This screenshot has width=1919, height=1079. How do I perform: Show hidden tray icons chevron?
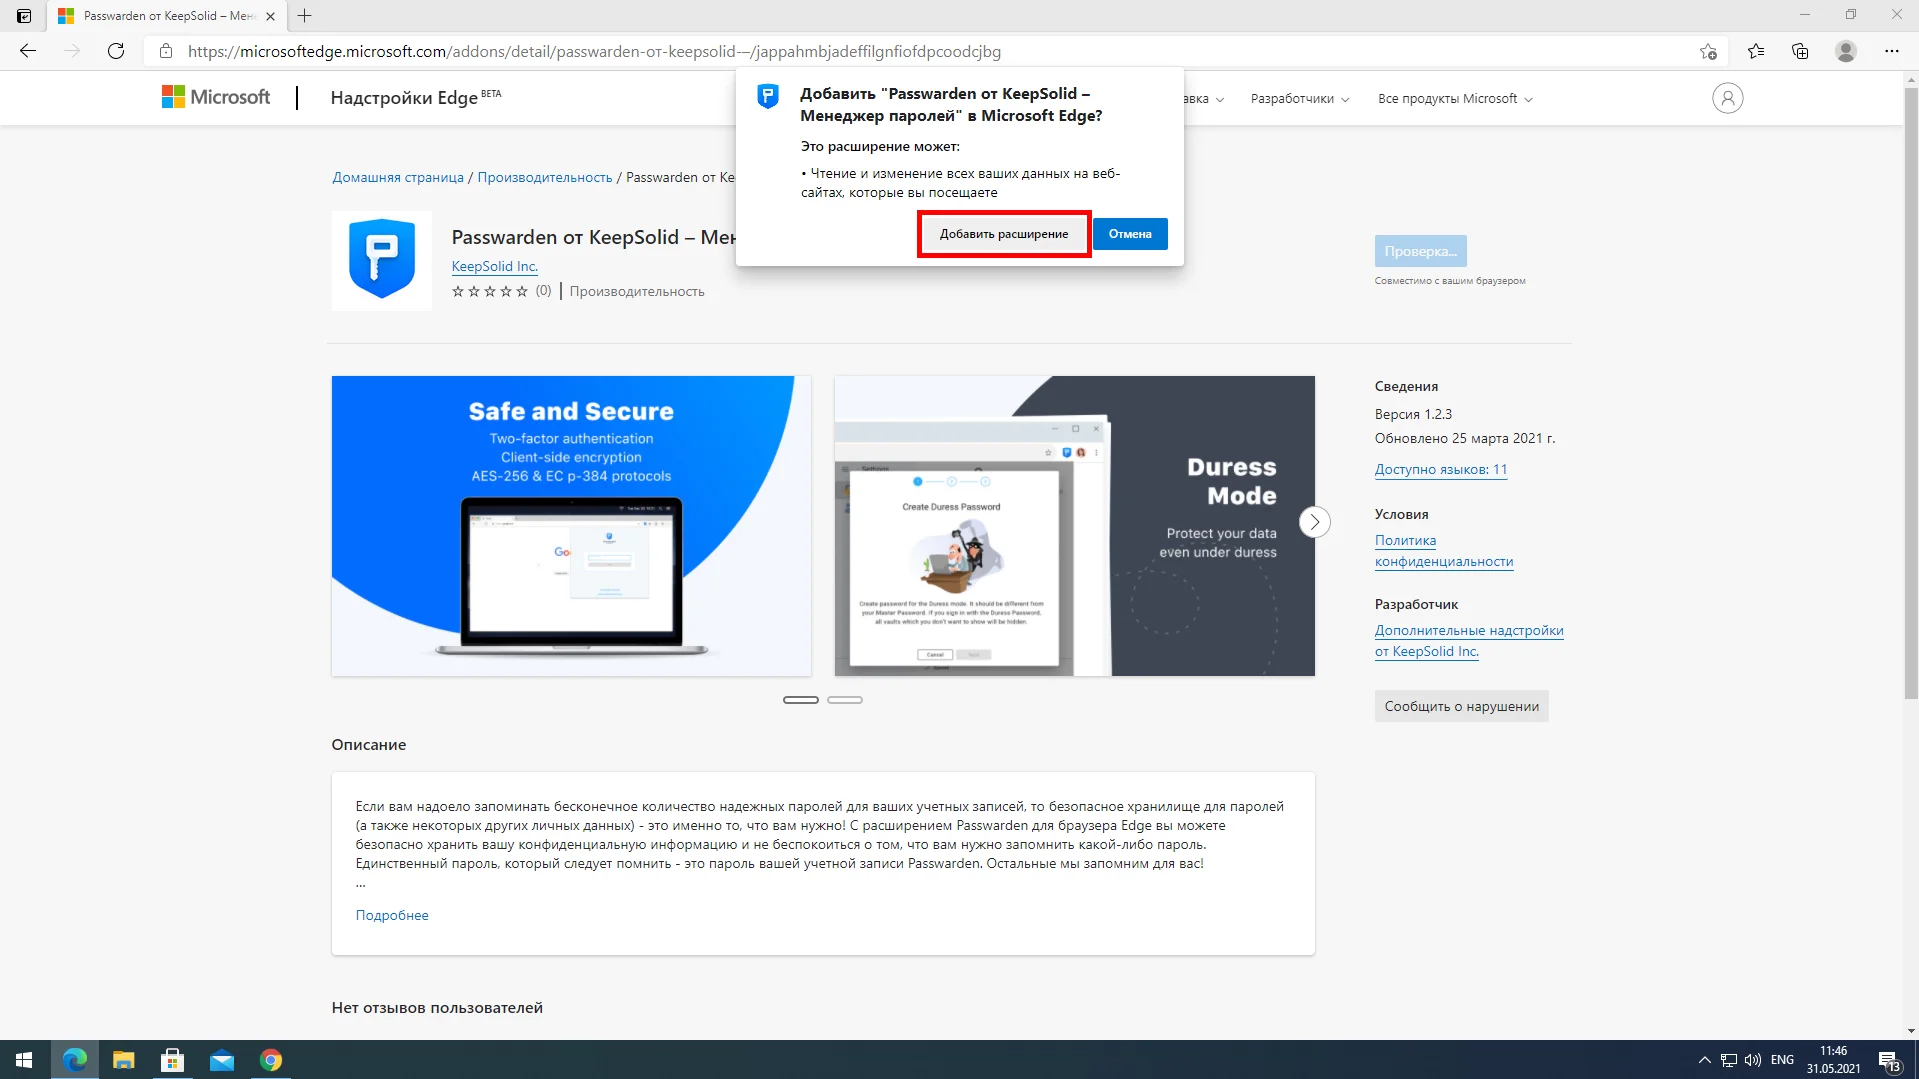point(1704,1060)
